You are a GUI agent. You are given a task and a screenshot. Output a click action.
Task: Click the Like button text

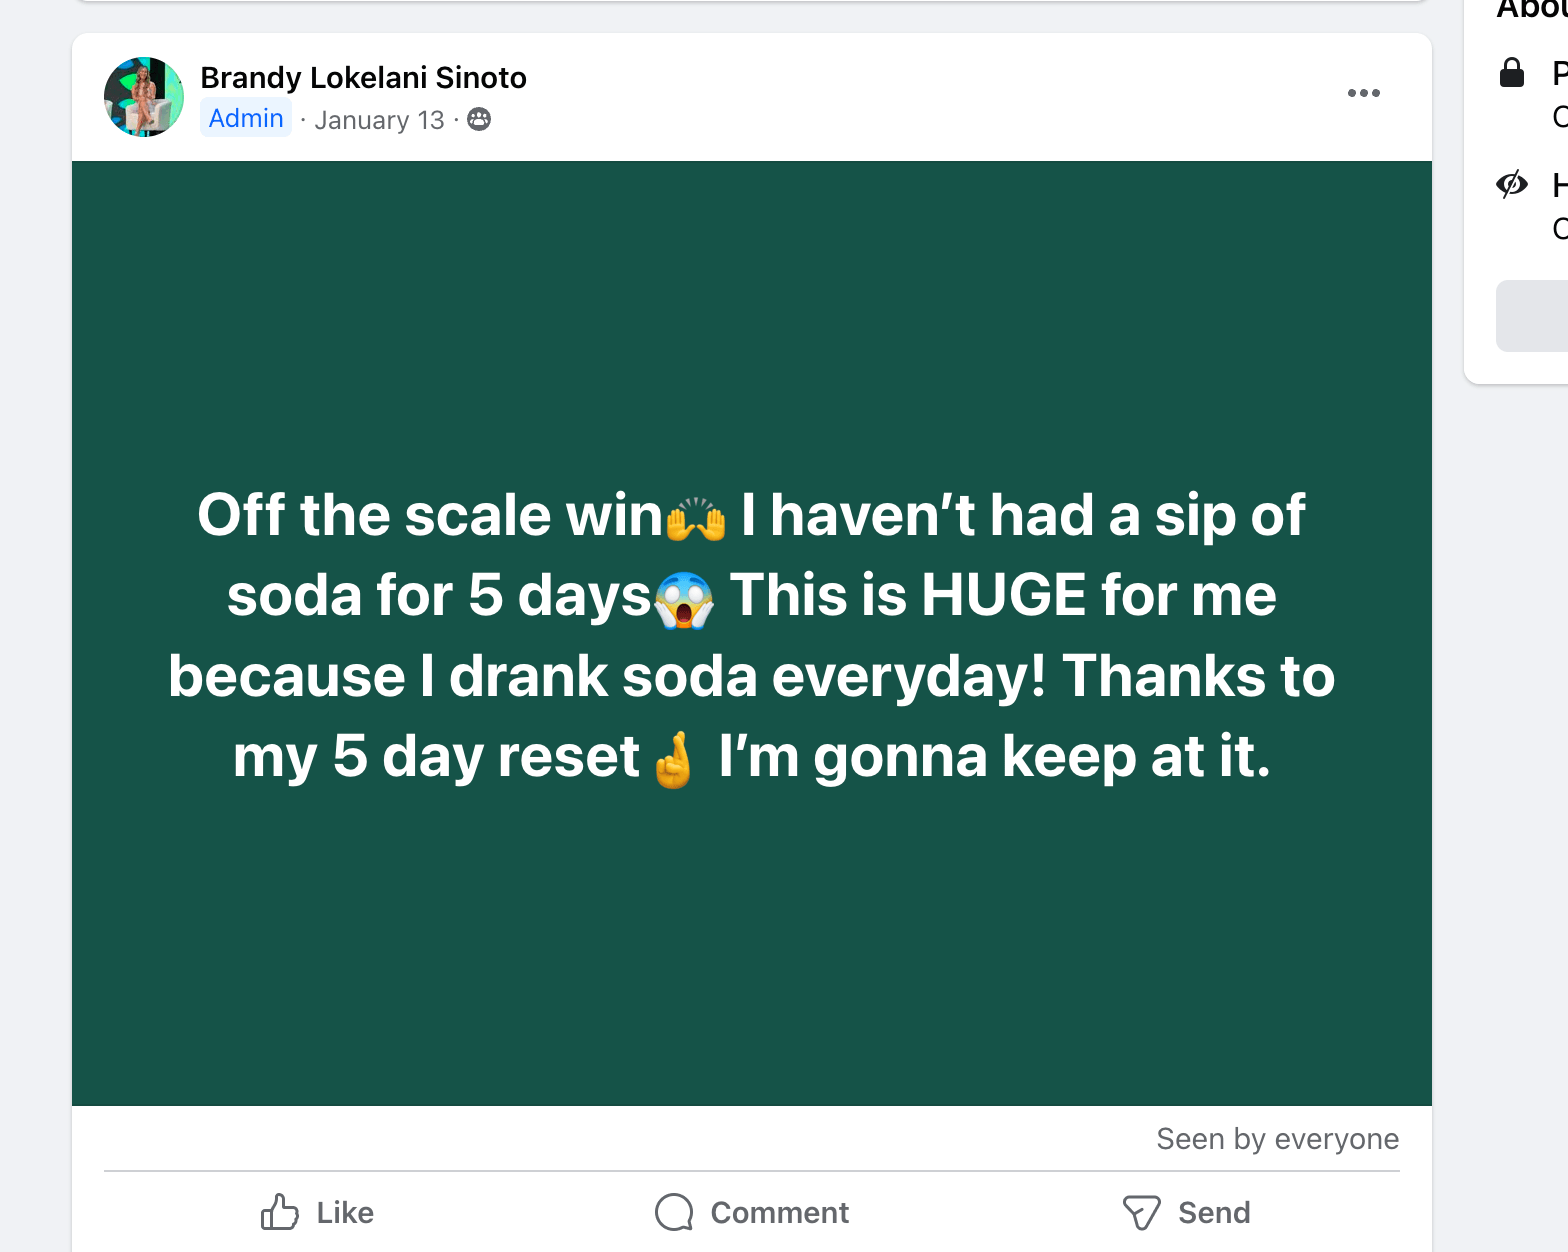pos(345,1213)
